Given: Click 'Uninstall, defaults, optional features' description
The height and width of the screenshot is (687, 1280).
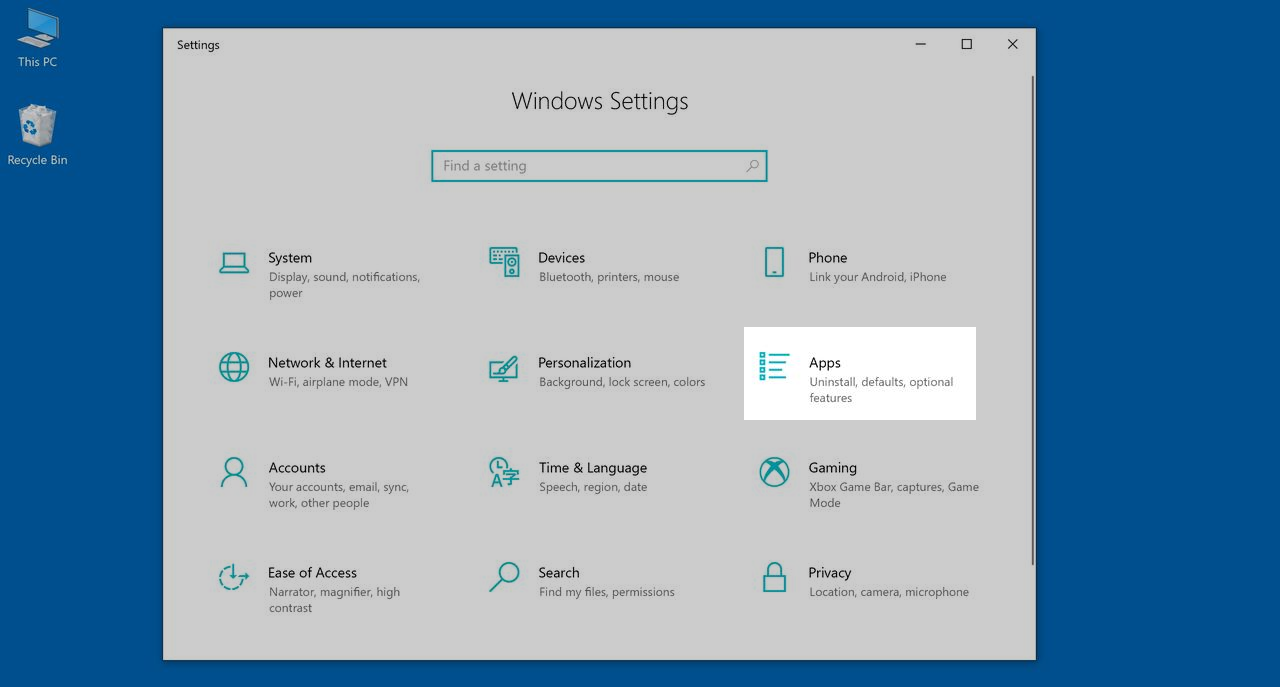Looking at the screenshot, I should pos(881,390).
